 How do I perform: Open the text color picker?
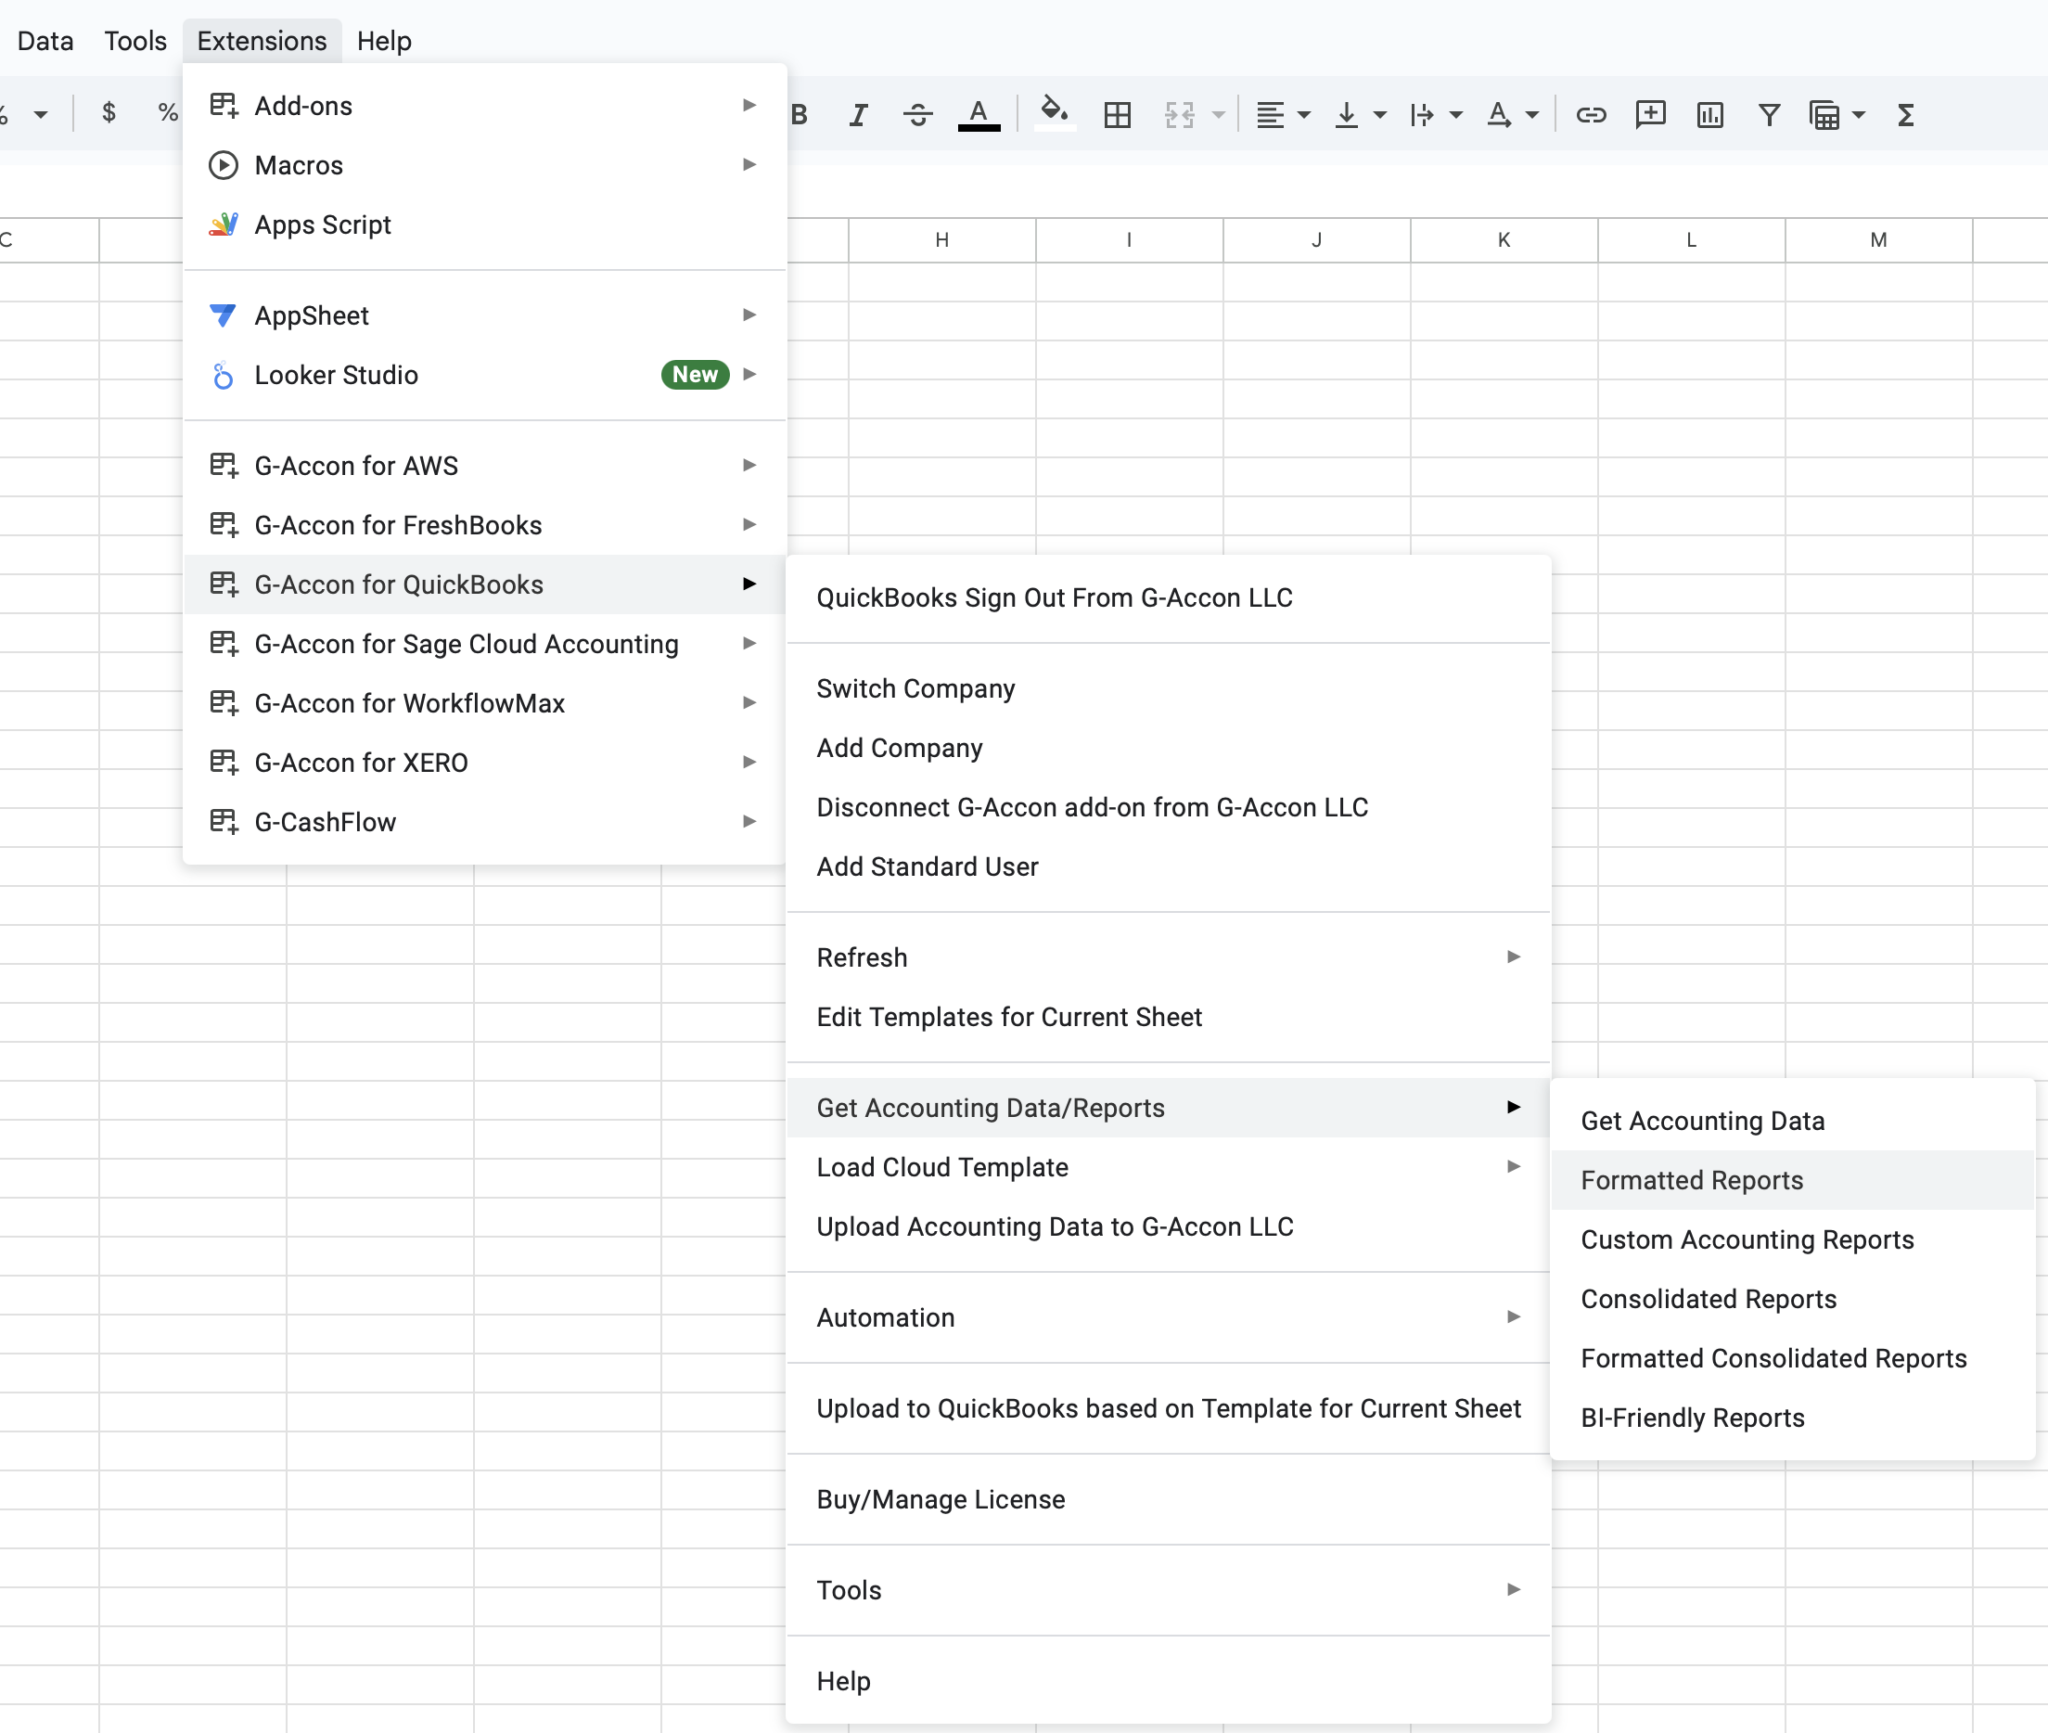tap(979, 115)
